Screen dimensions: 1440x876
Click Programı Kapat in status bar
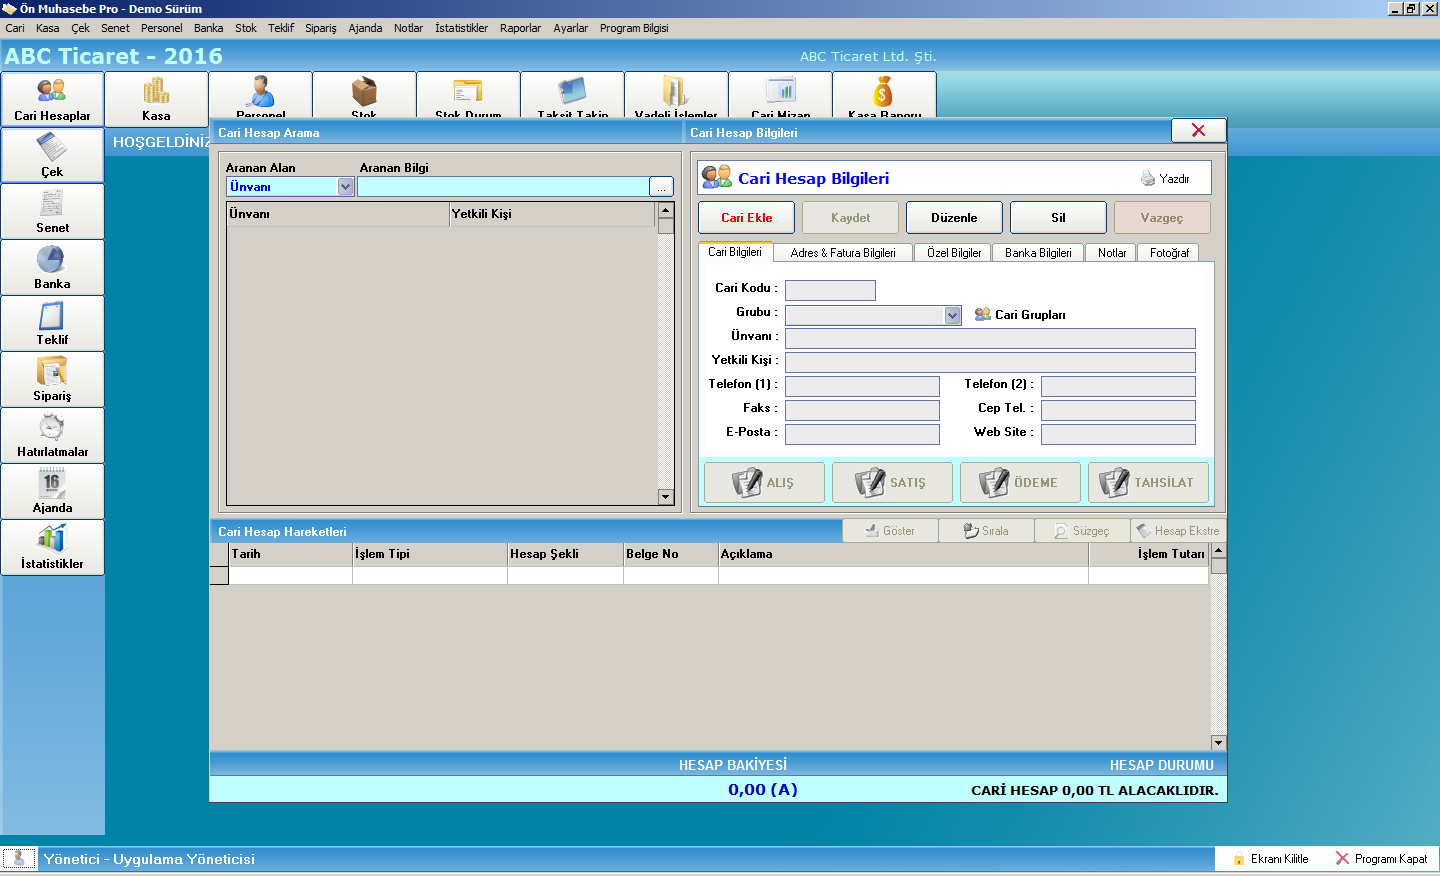(1382, 859)
